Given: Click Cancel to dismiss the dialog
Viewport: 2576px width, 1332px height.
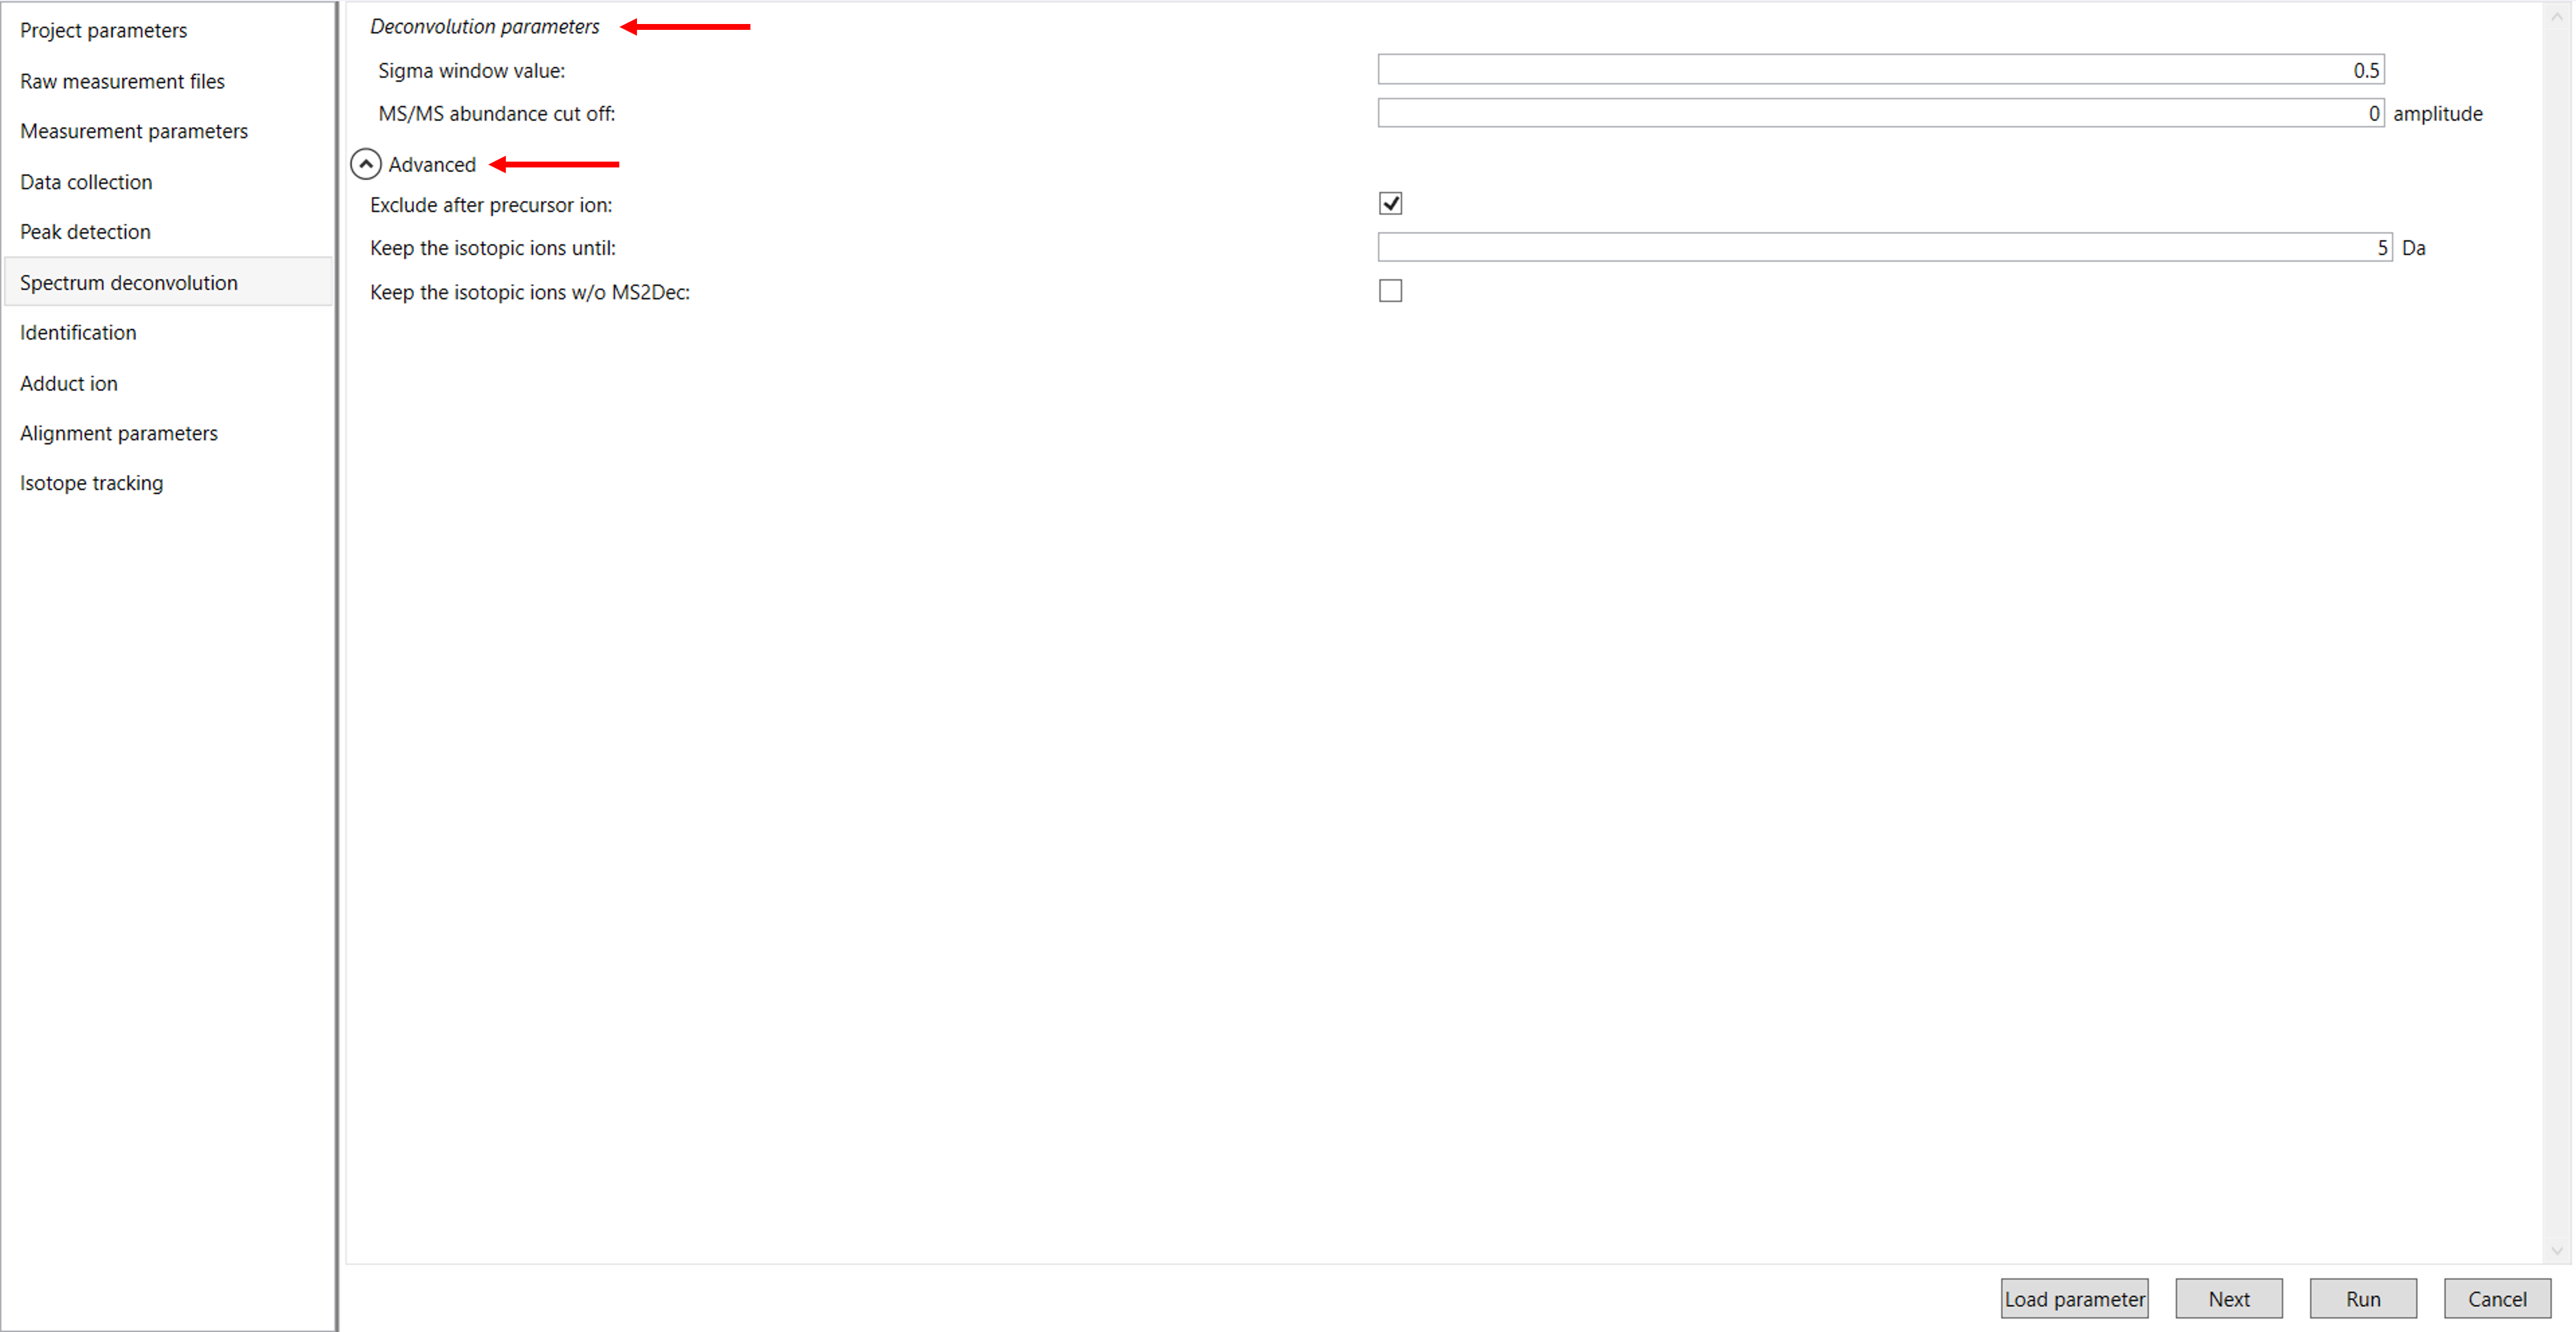Looking at the screenshot, I should point(2496,1298).
